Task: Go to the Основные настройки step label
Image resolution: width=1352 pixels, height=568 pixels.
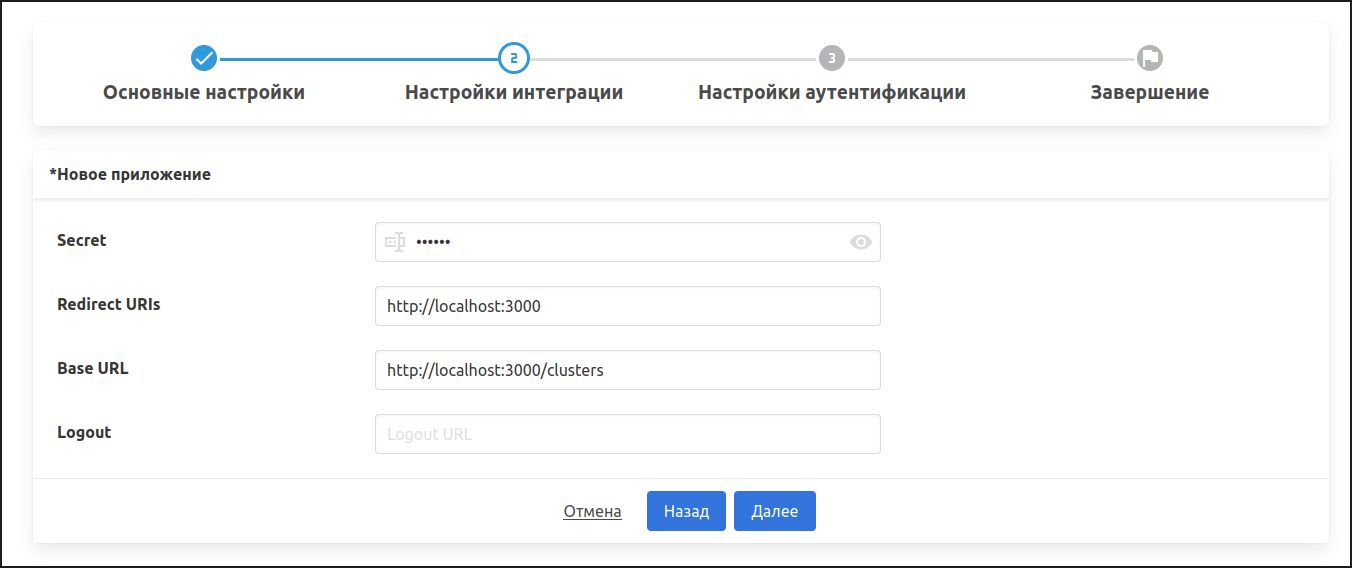Action: pos(204,93)
